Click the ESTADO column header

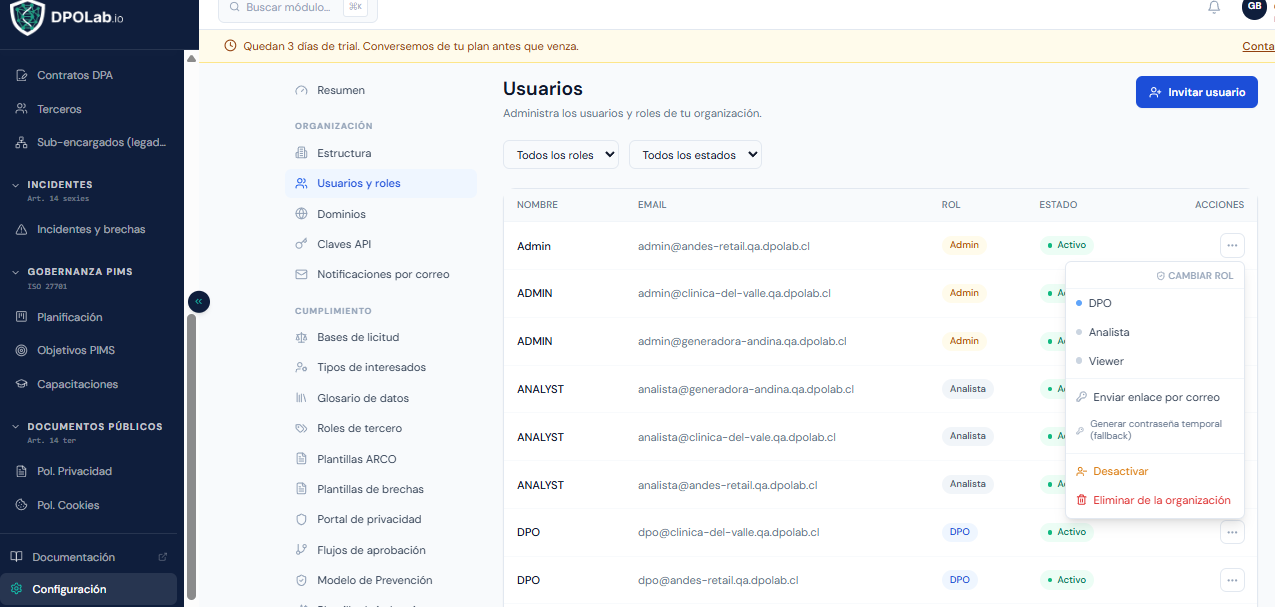[x=1058, y=205]
